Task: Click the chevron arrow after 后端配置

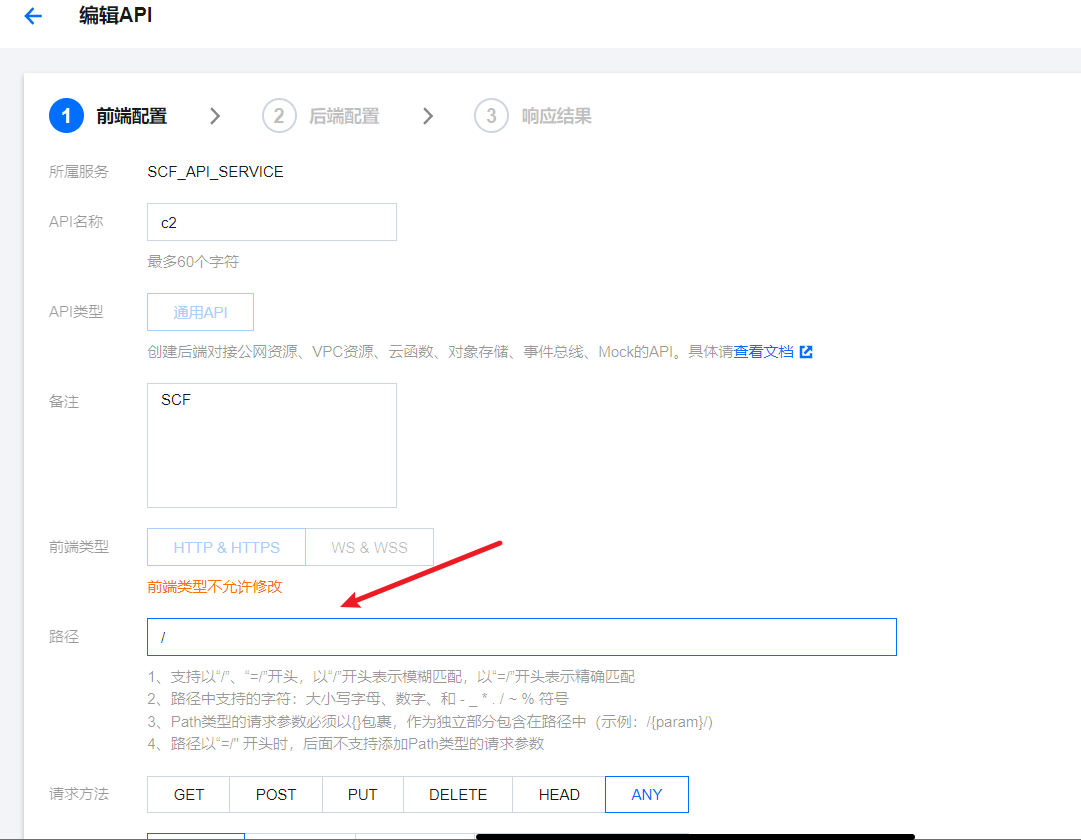Action: 428,116
